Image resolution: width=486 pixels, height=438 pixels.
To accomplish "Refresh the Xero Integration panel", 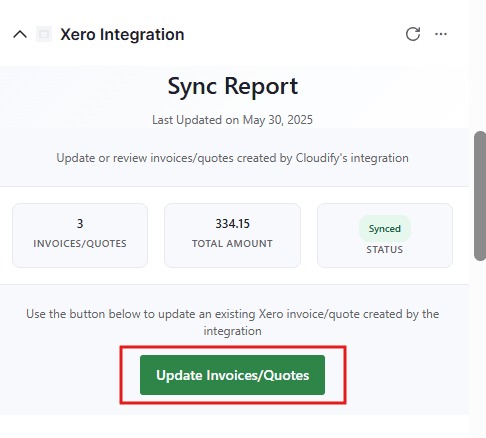I will point(413,34).
